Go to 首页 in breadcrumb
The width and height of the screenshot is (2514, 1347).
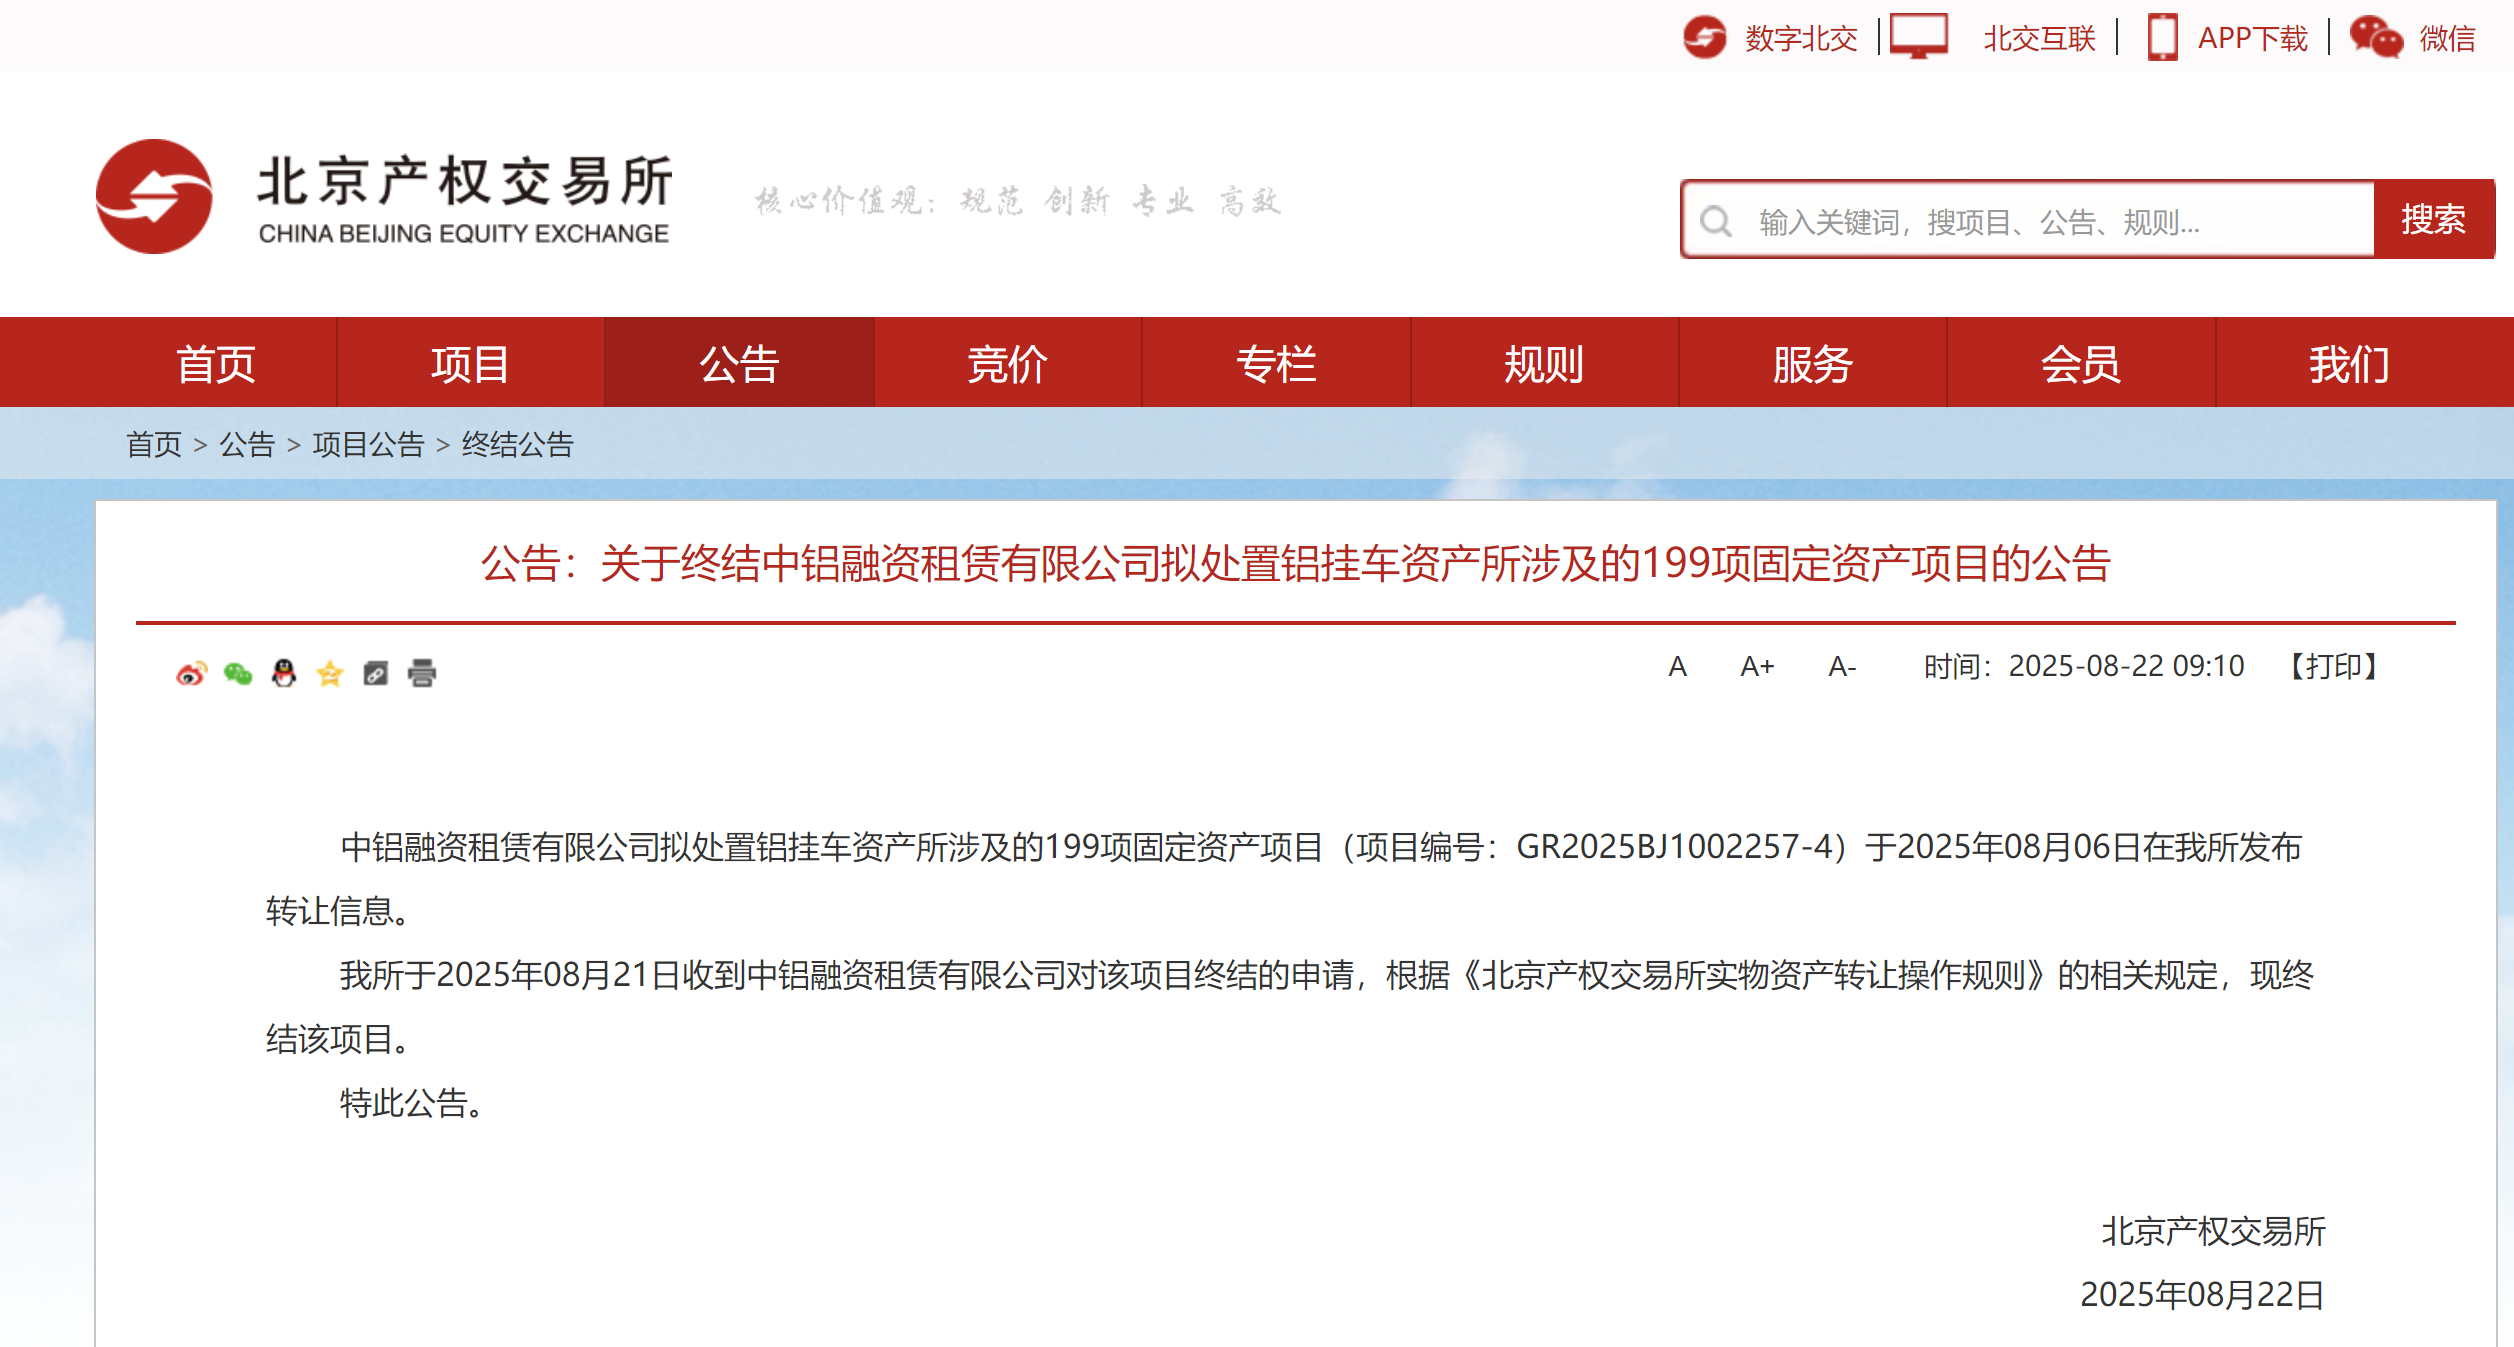pyautogui.click(x=154, y=444)
